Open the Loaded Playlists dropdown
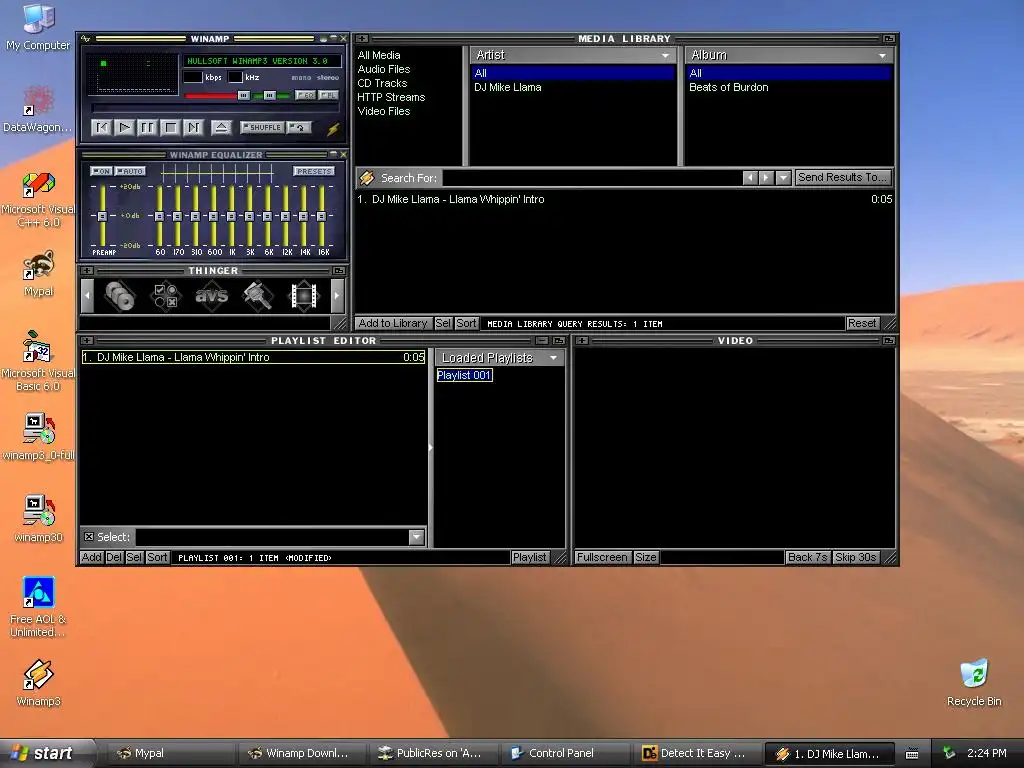The width and height of the screenshot is (1024, 768). (554, 358)
